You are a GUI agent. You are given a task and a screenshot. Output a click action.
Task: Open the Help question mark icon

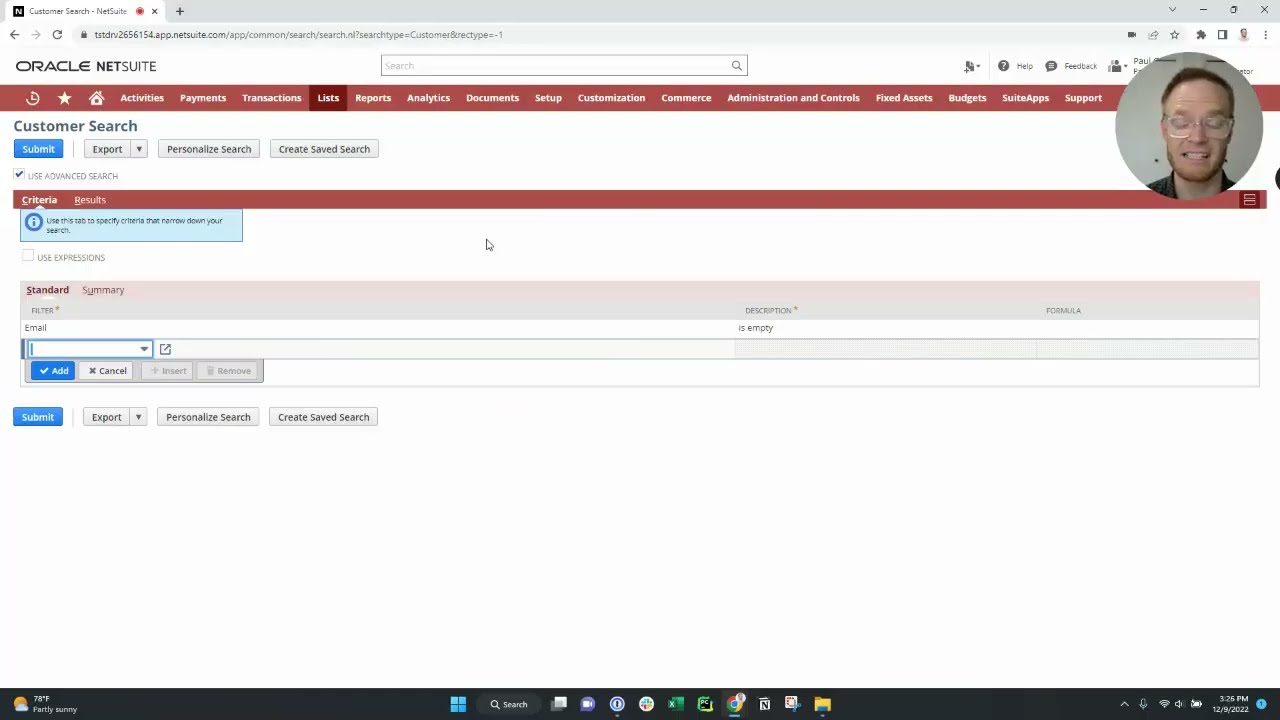pos(1003,66)
